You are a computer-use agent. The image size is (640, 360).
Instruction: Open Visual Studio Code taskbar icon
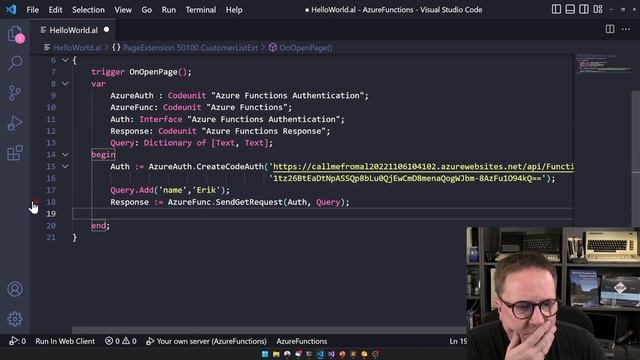(x=320, y=354)
